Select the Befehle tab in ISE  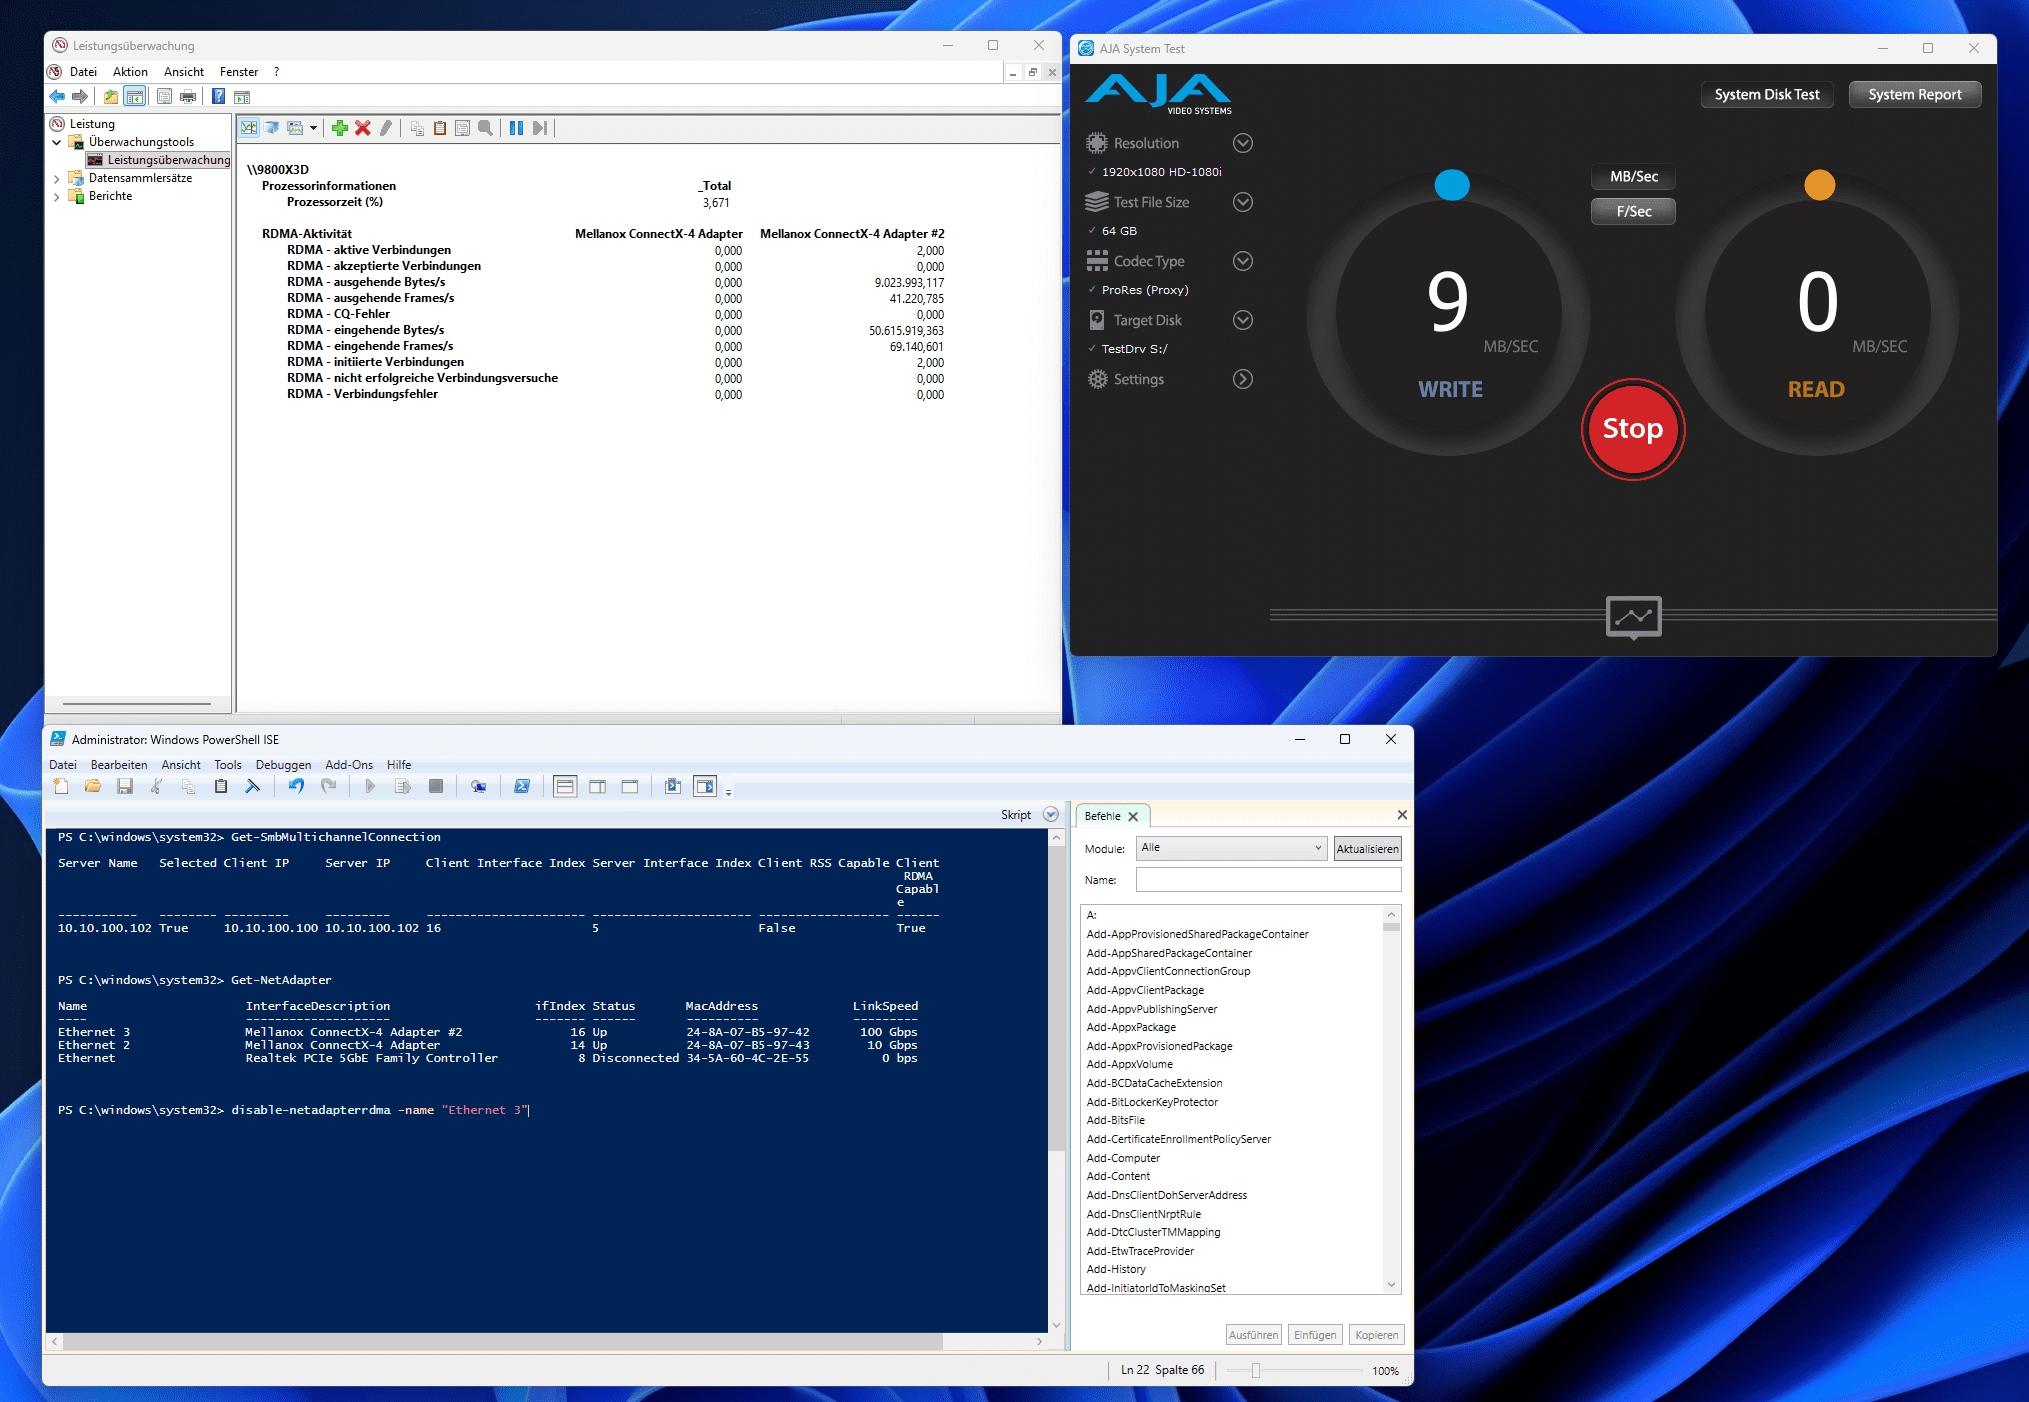1103,816
